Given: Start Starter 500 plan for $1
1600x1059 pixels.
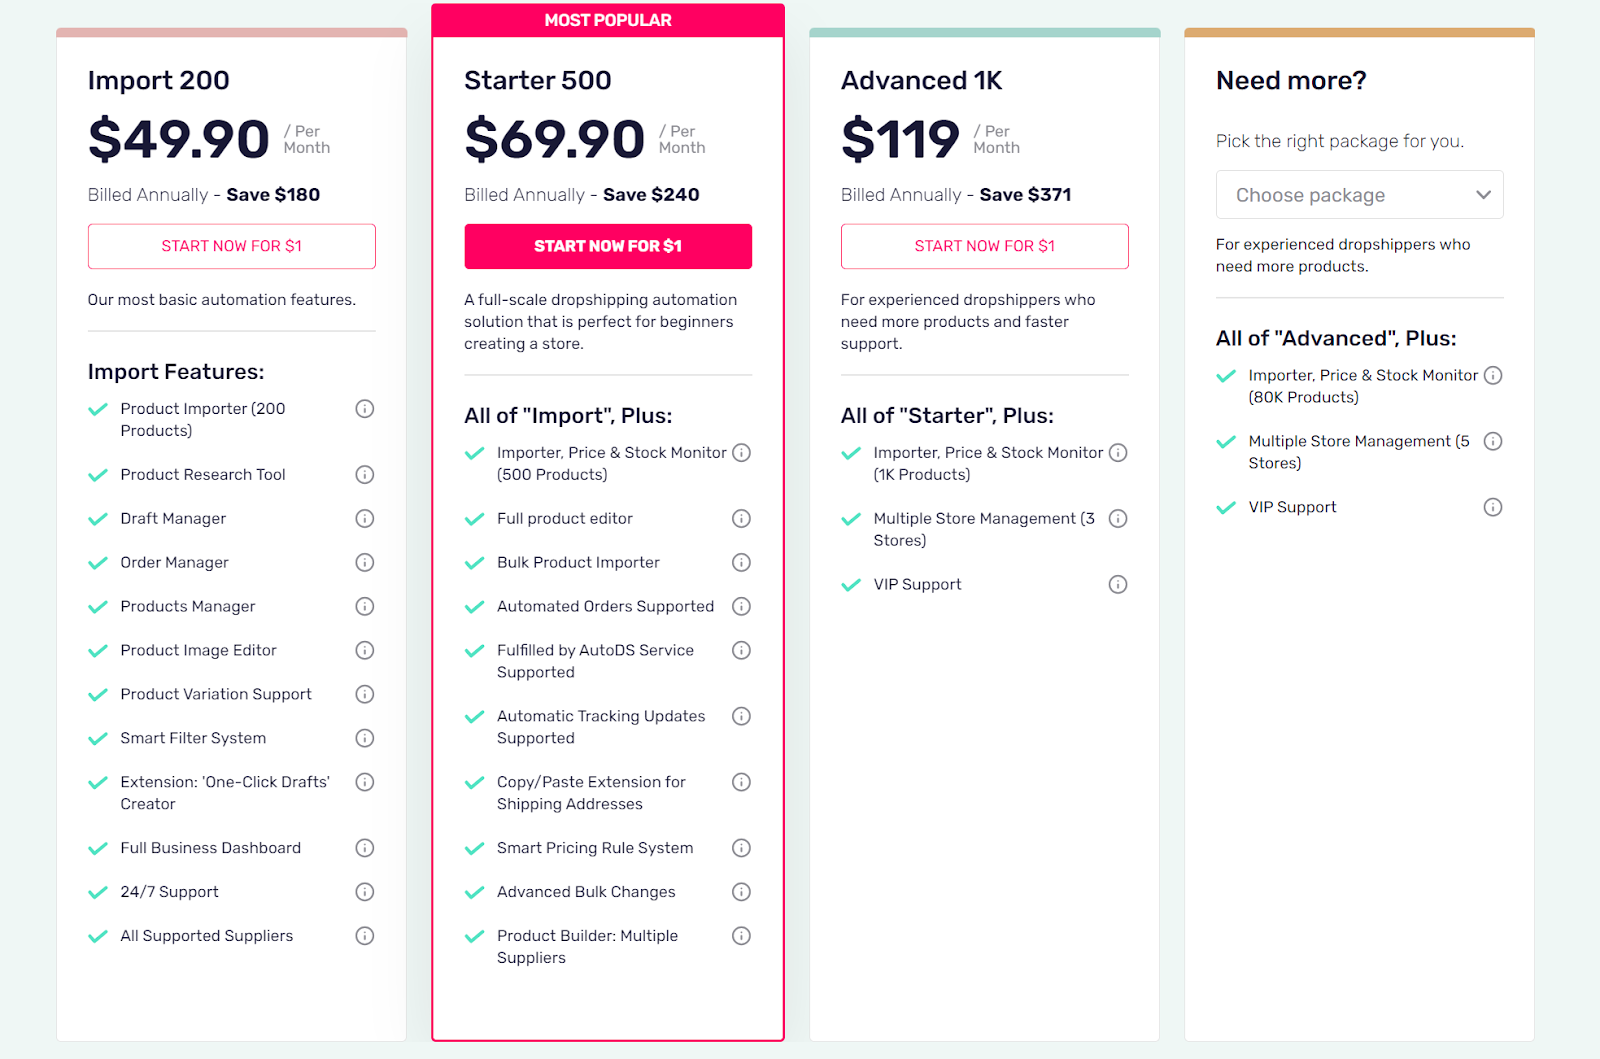Looking at the screenshot, I should (608, 246).
